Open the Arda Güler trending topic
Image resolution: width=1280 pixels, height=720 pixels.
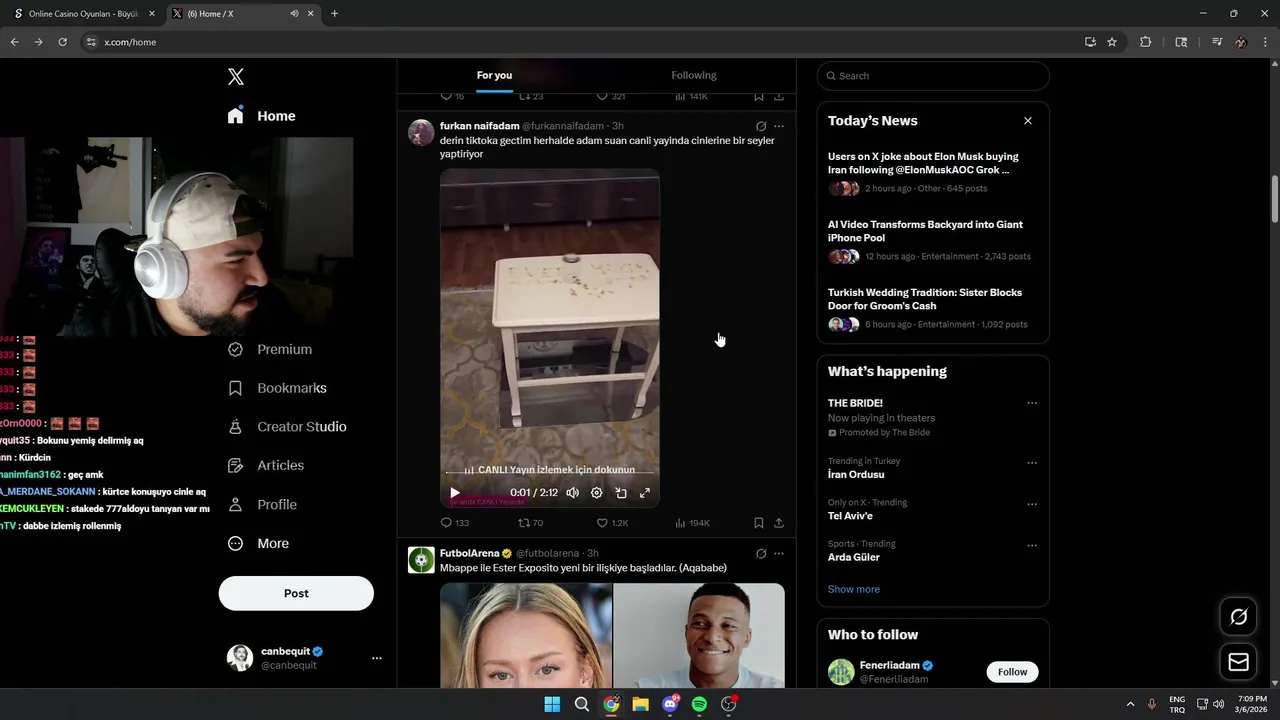click(854, 557)
